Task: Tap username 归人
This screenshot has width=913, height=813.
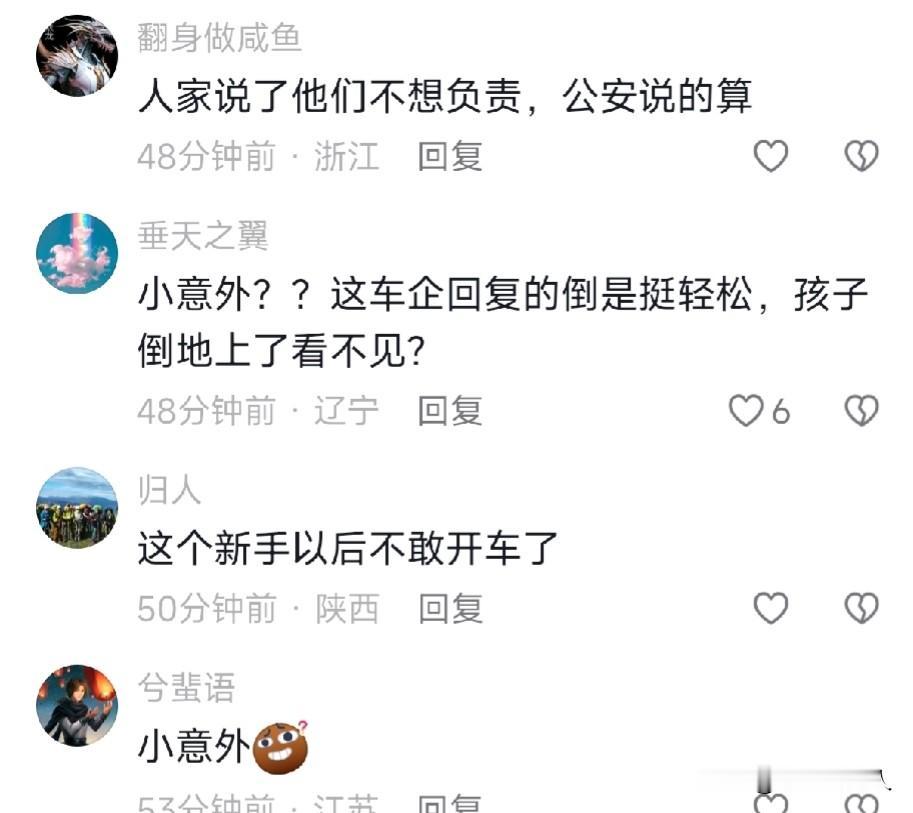Action: pyautogui.click(x=169, y=490)
